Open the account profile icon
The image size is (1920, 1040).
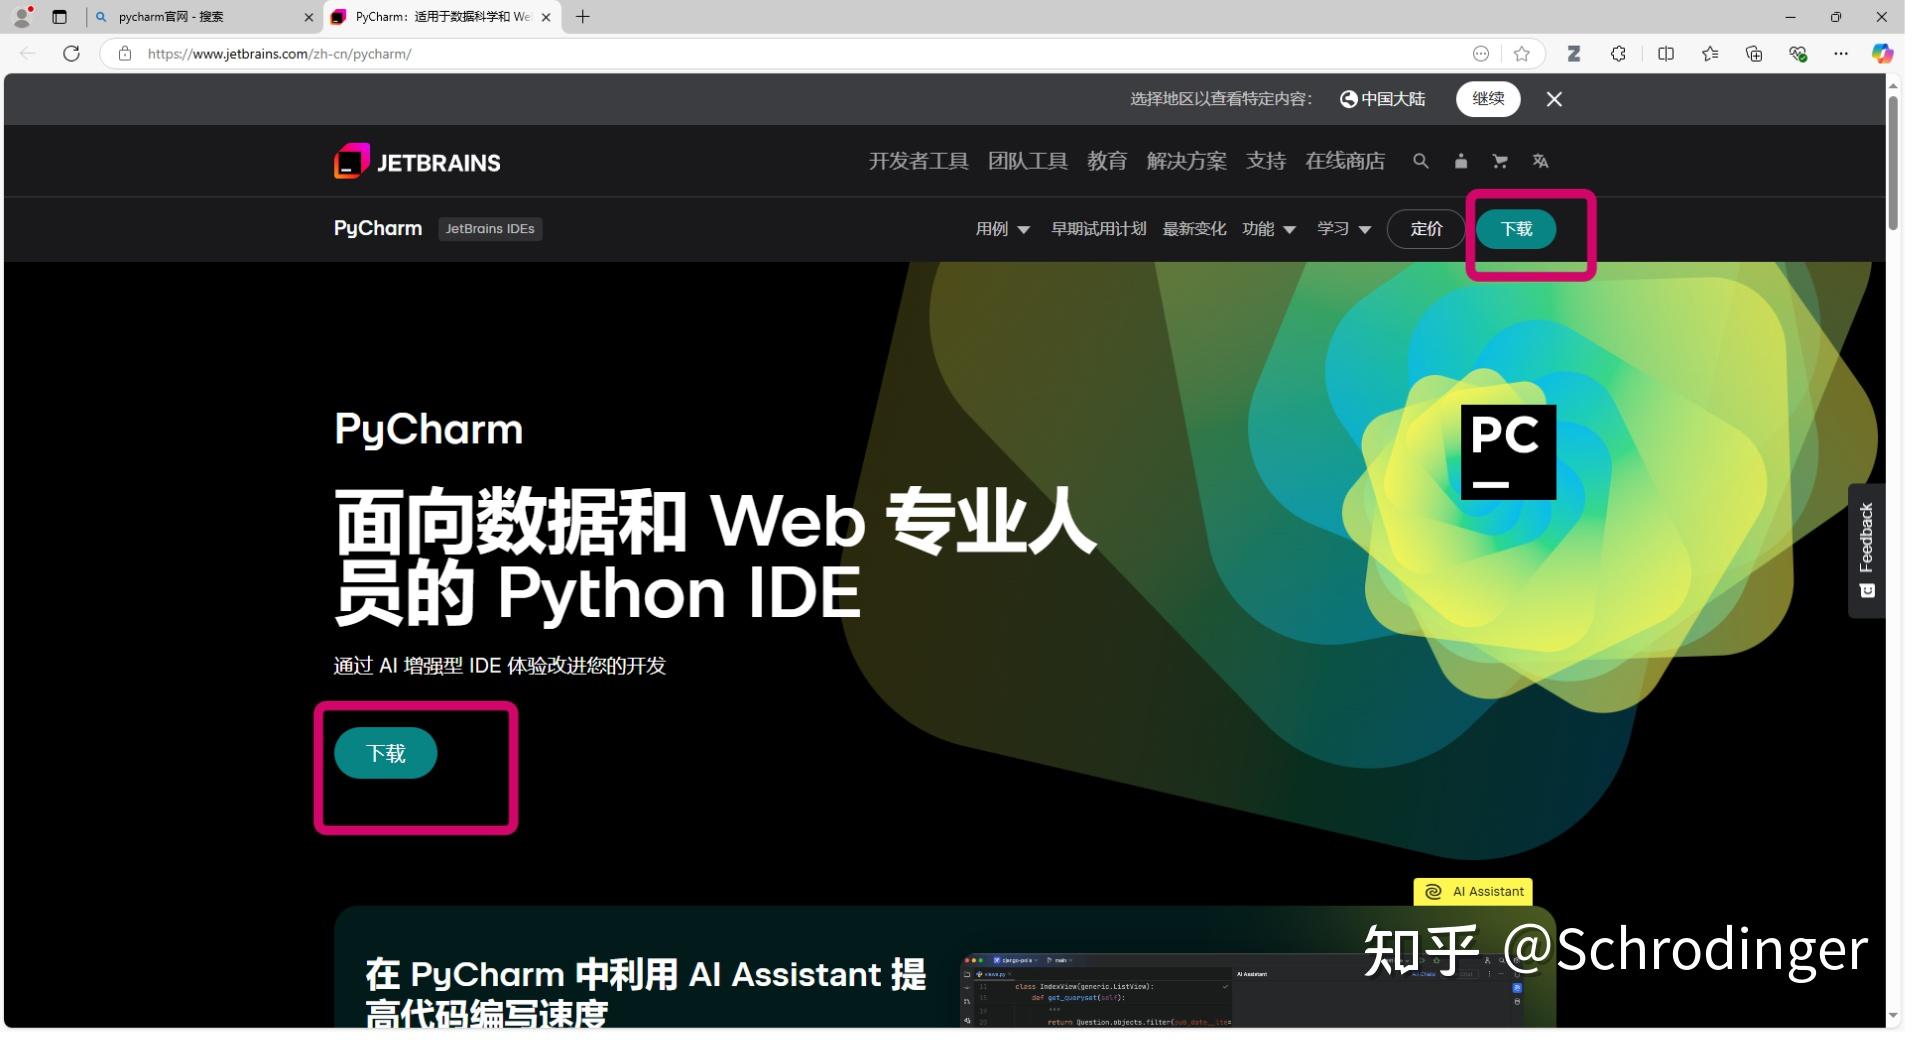click(x=1461, y=161)
